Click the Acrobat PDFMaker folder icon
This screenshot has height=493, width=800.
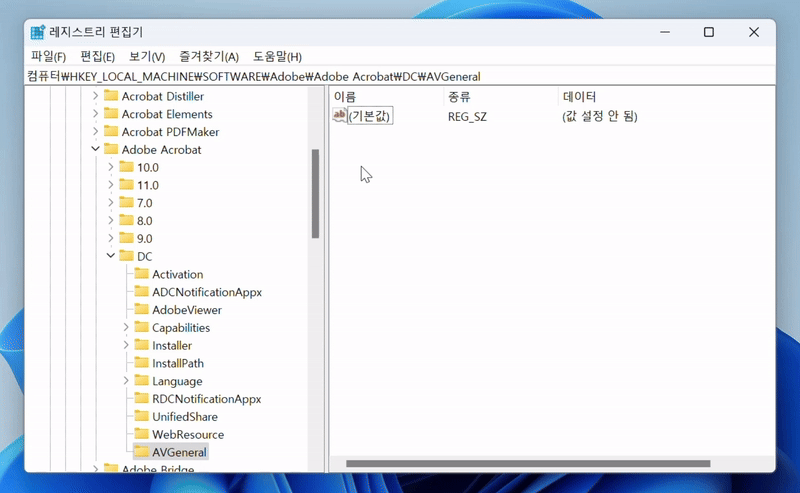tap(111, 131)
